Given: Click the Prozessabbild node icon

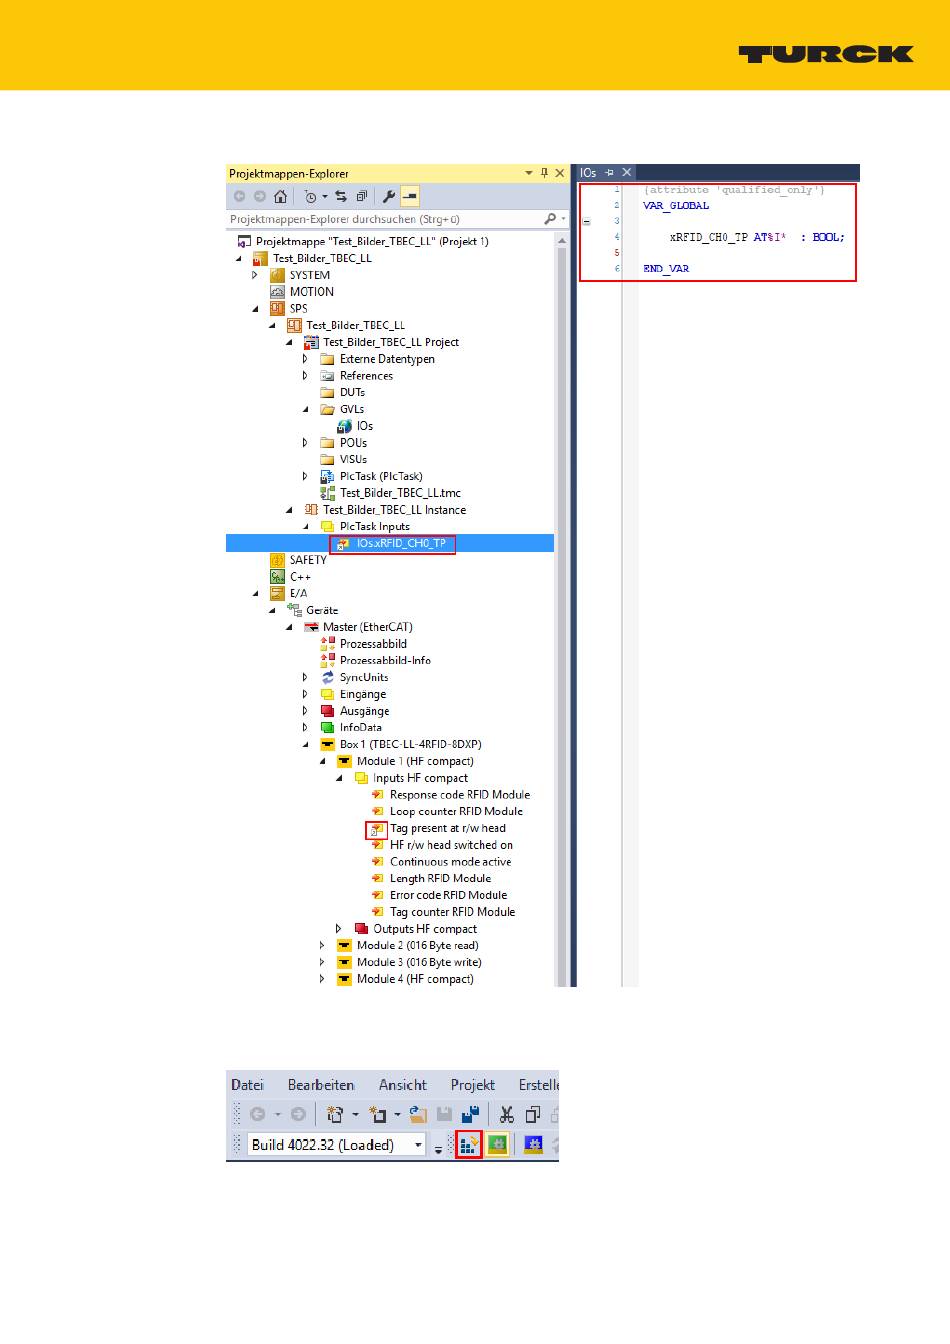Looking at the screenshot, I should click(x=327, y=644).
